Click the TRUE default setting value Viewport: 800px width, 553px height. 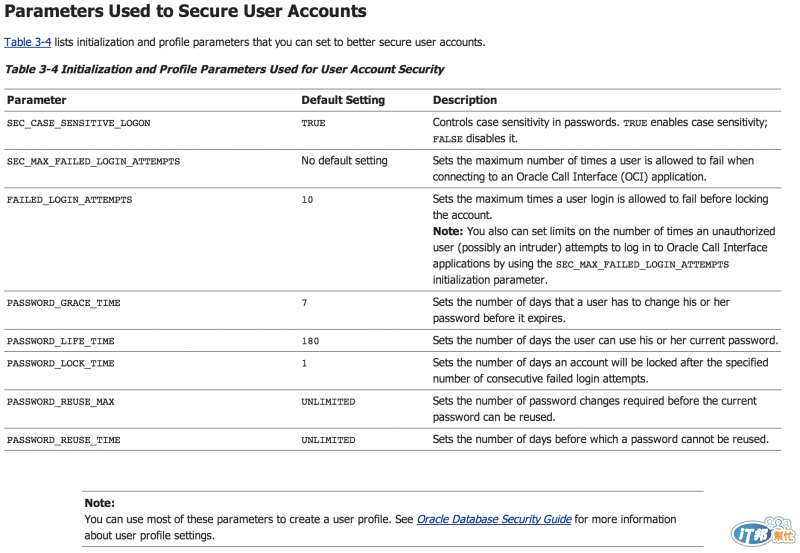click(x=313, y=123)
